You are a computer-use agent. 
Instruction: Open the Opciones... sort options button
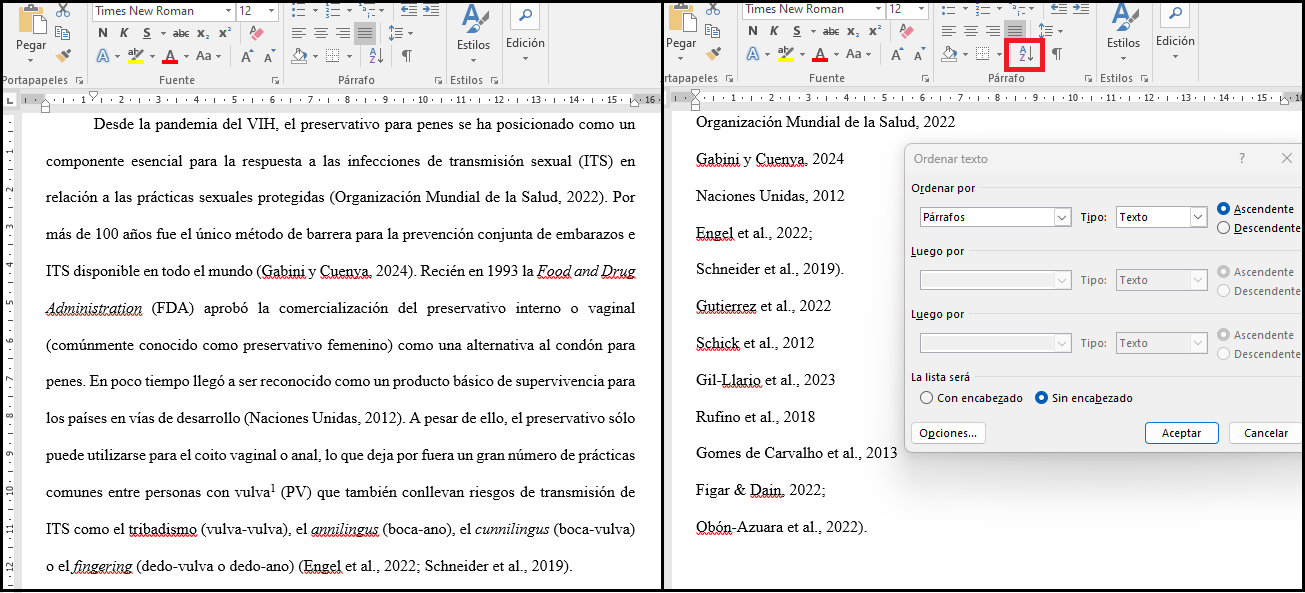click(x=948, y=433)
